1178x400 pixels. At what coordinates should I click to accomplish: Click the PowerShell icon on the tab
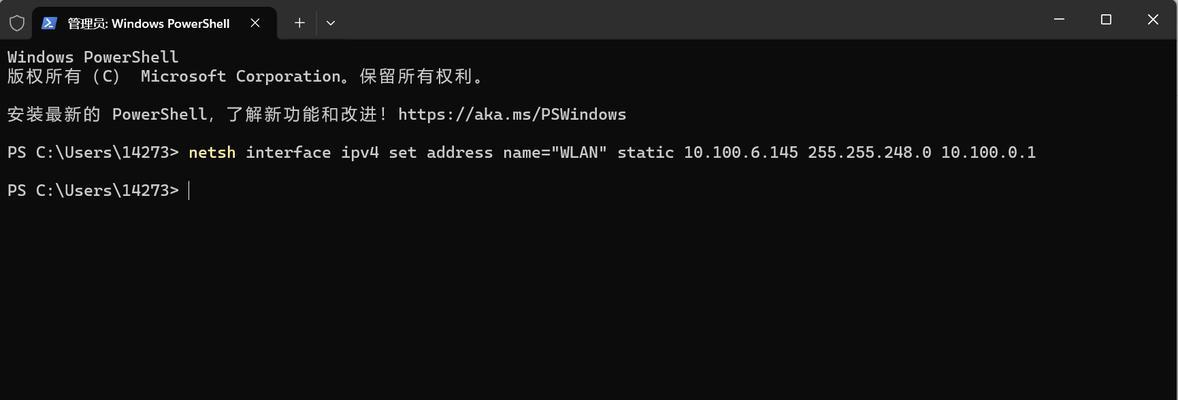point(50,23)
